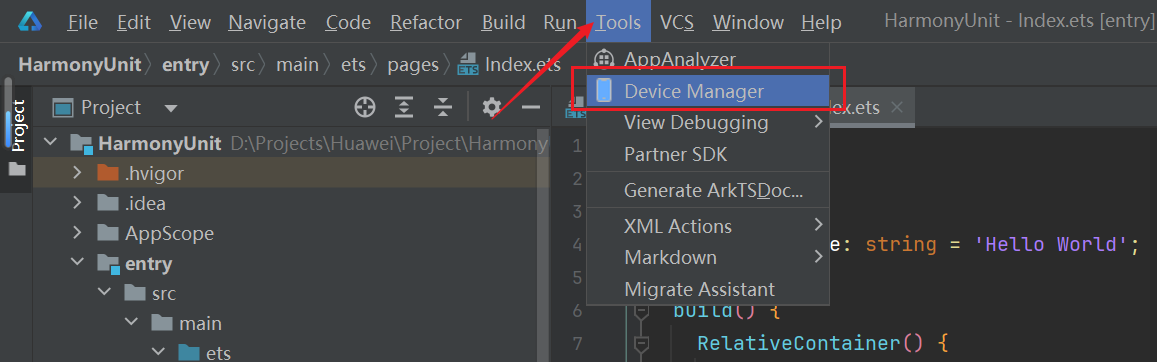Click fold marker beside build() line
Image resolution: width=1157 pixels, height=362 pixels.
point(640,313)
